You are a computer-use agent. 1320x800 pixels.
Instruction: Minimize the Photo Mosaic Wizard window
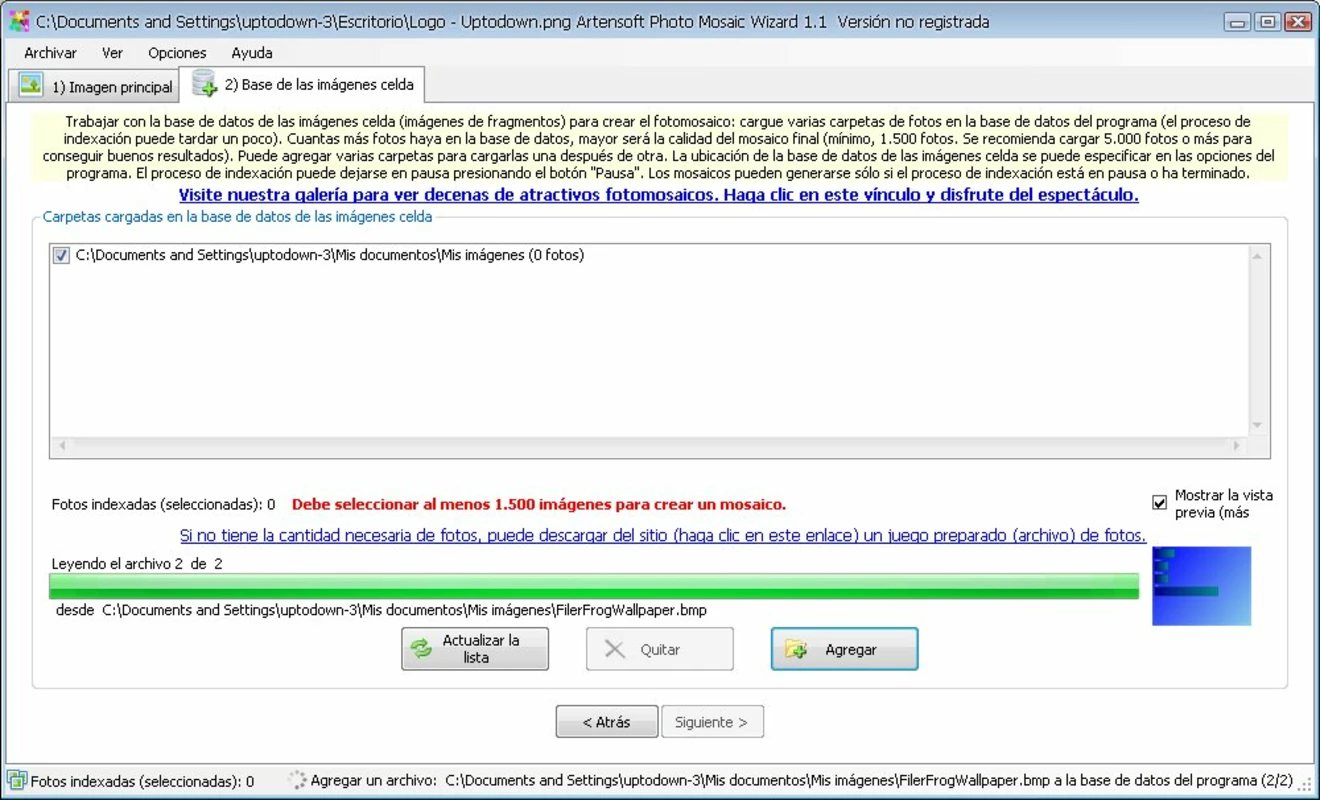coord(1239,22)
